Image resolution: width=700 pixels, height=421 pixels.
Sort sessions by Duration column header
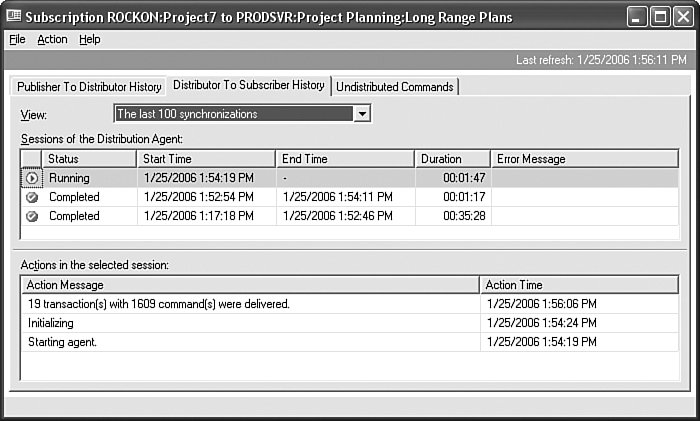click(x=452, y=159)
